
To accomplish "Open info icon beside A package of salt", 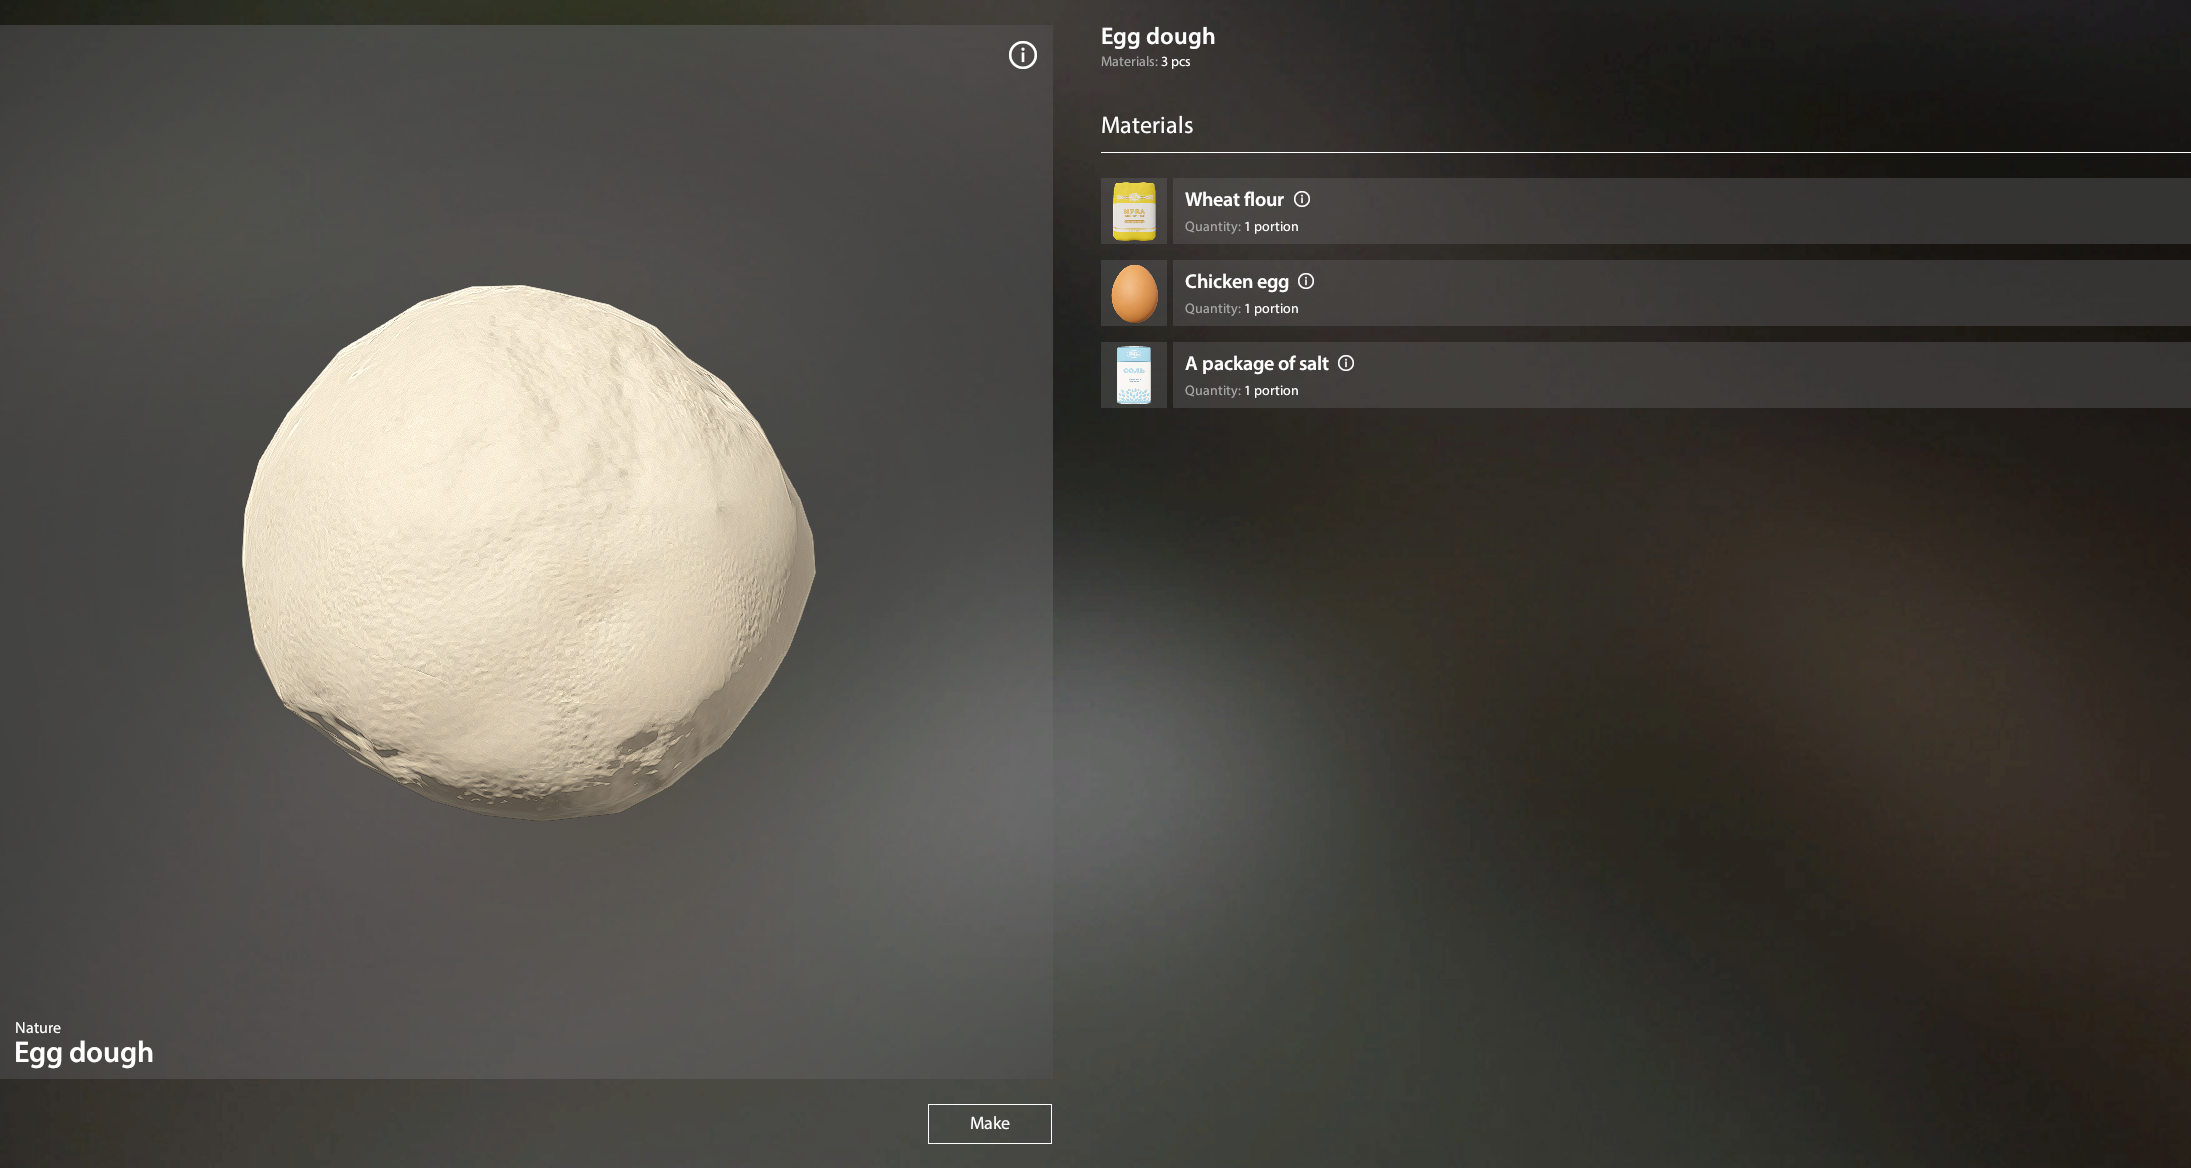I will tap(1346, 363).
